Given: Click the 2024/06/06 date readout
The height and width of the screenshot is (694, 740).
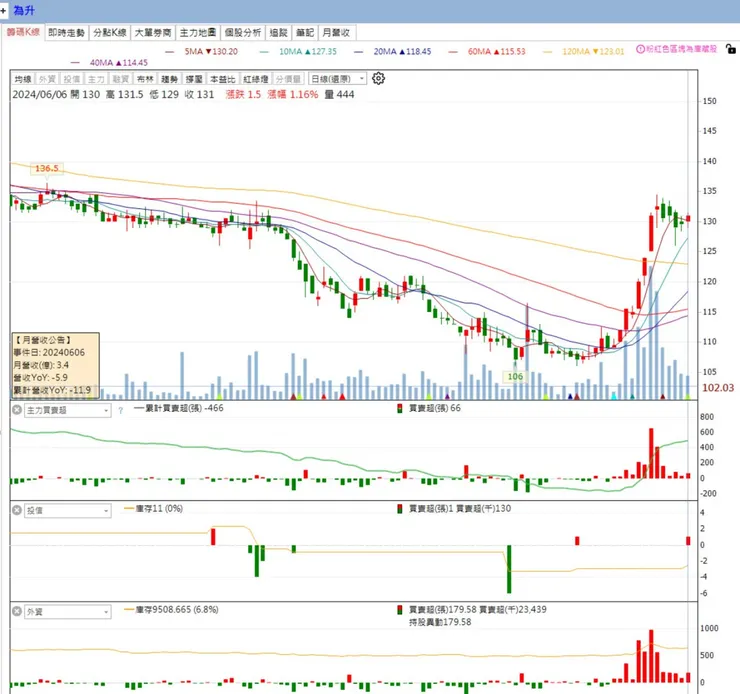Looking at the screenshot, I should coord(40,94).
